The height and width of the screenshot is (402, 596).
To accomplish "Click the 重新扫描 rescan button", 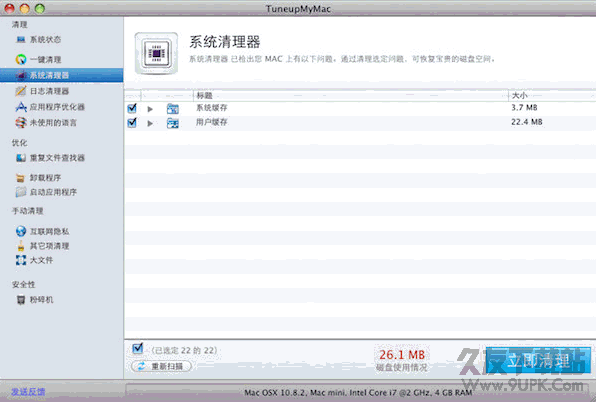I will coord(161,366).
